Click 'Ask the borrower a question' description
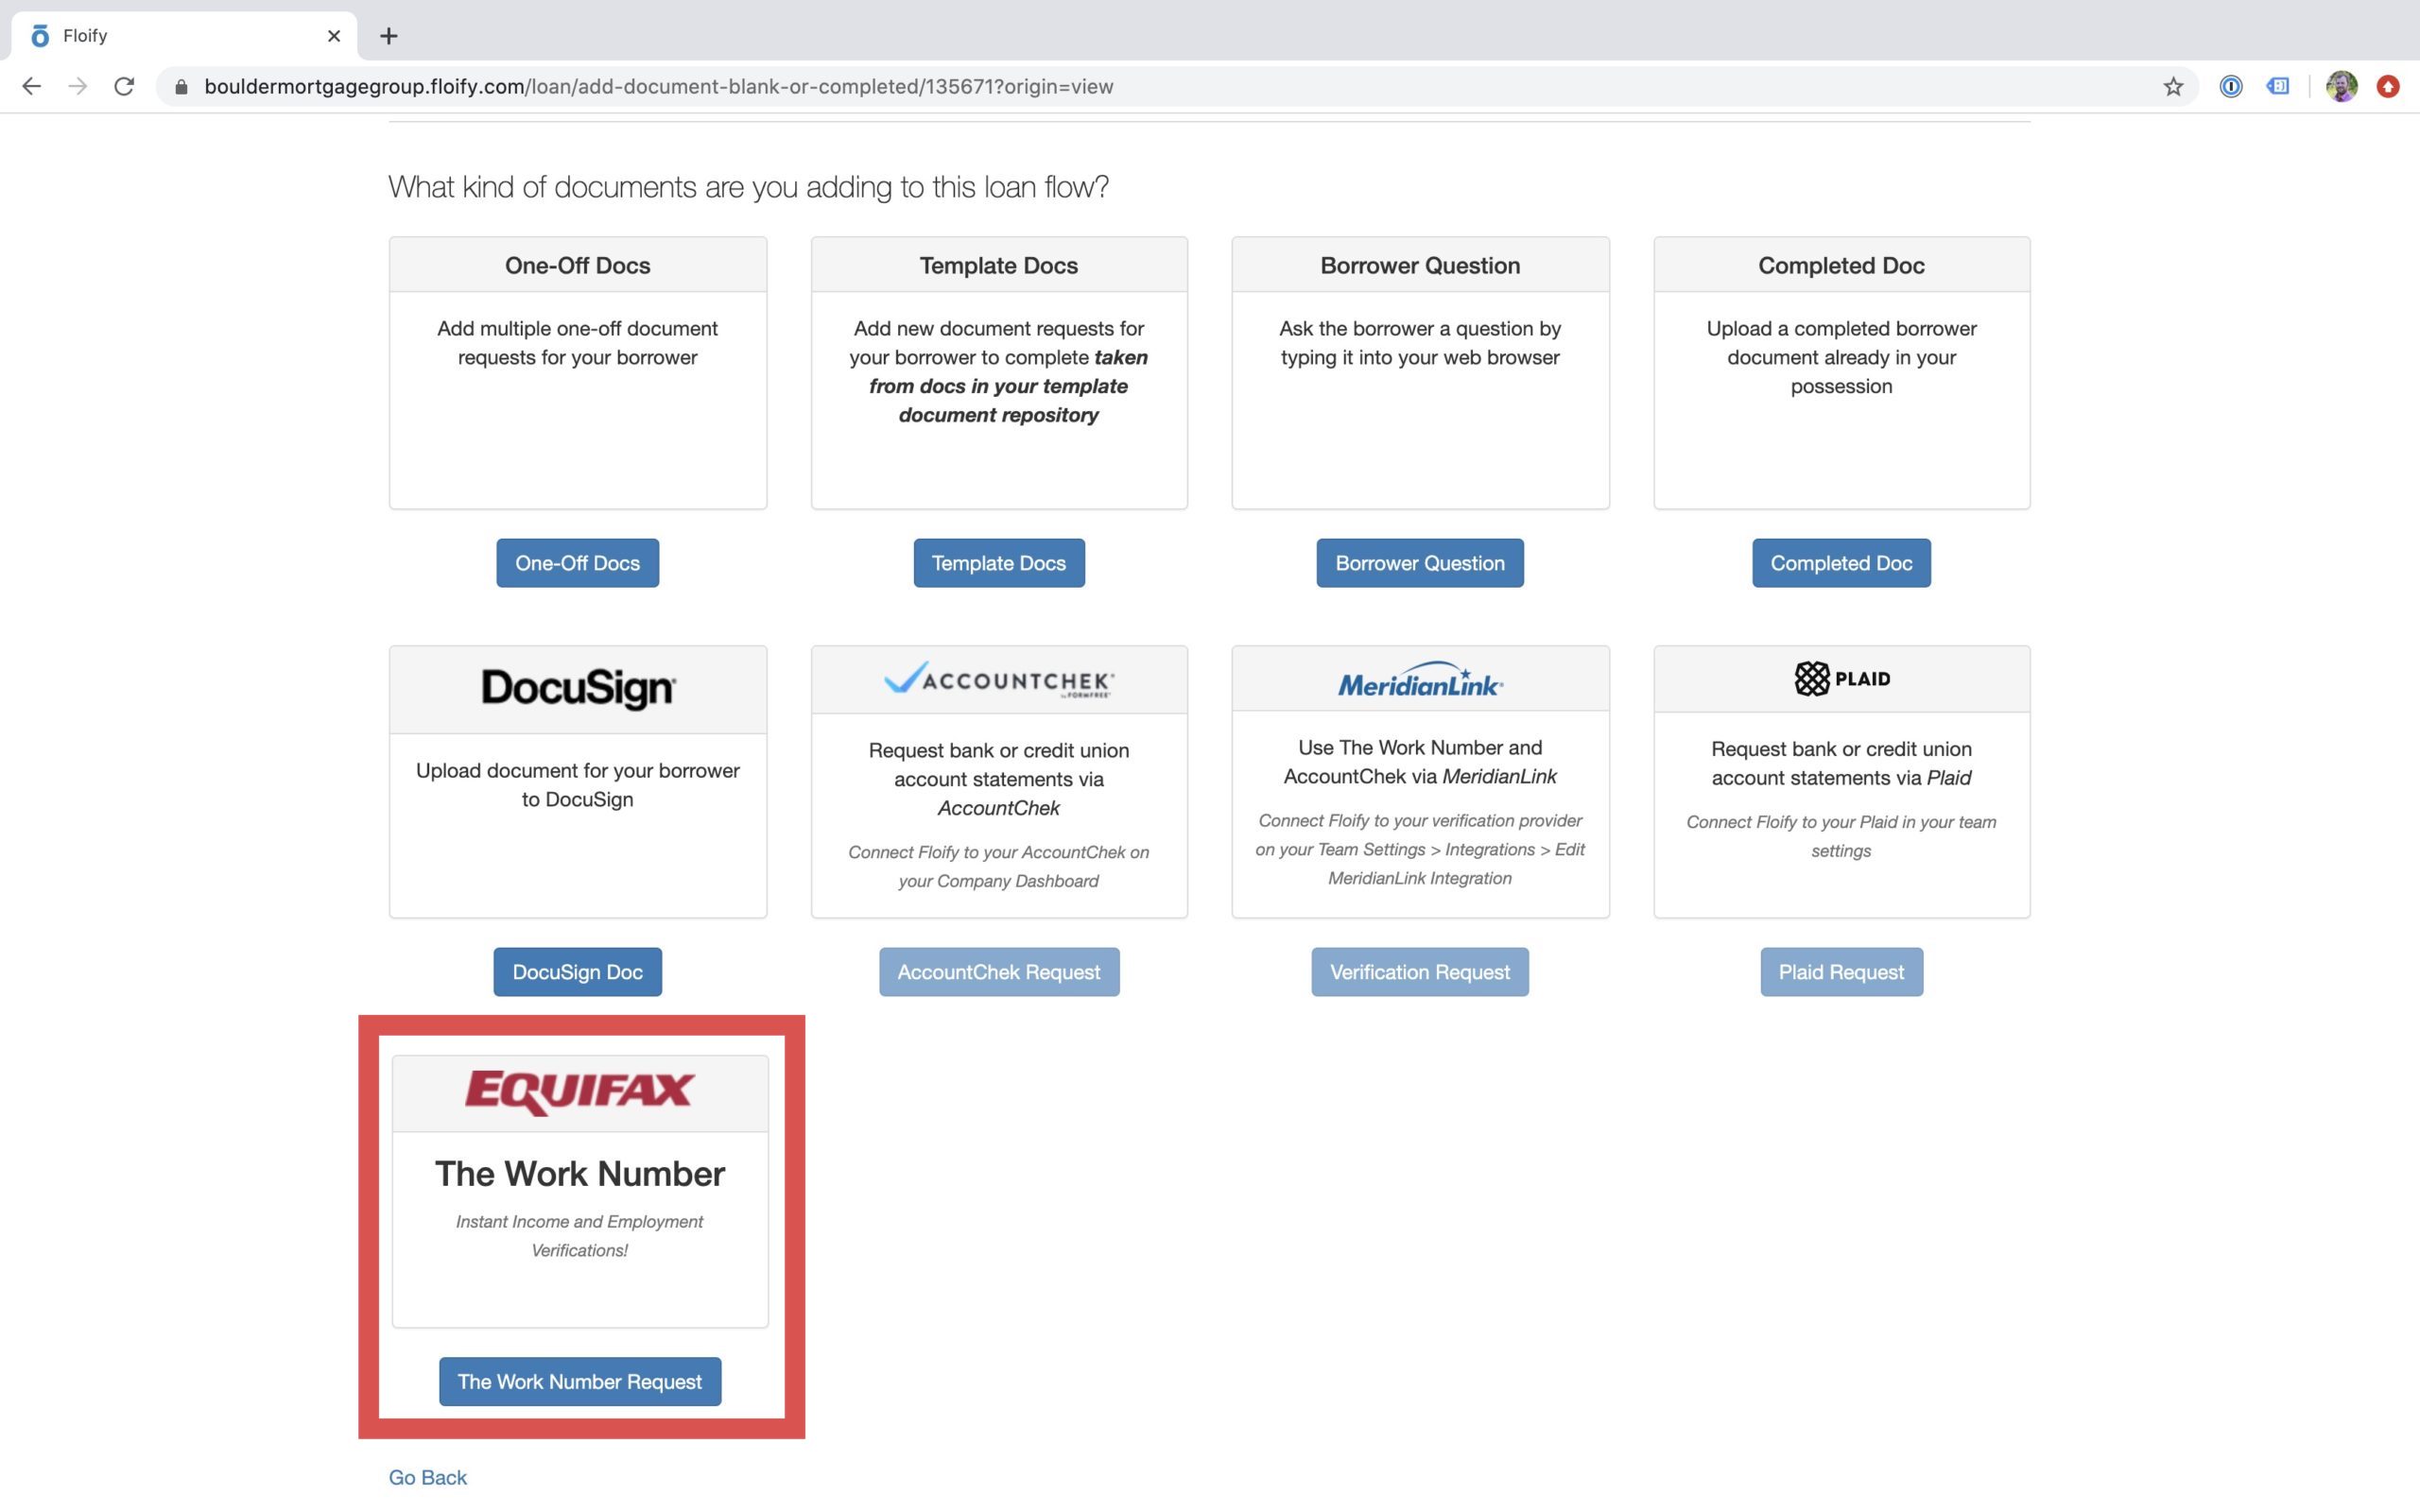This screenshot has height=1512, width=2420. pyautogui.click(x=1420, y=343)
